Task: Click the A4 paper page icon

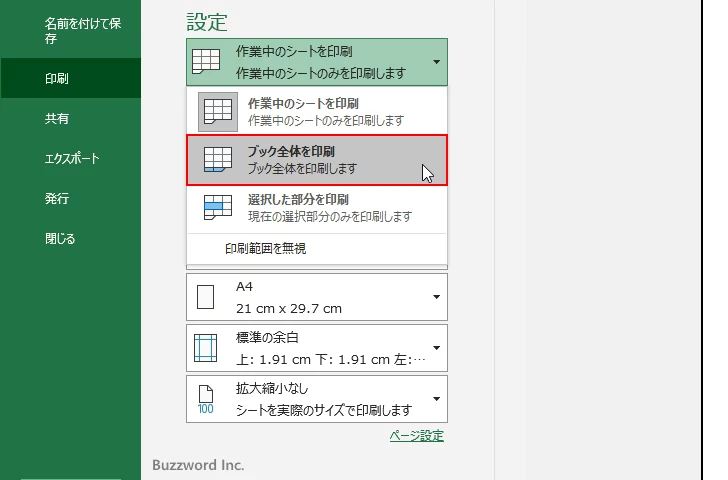Action: pos(205,297)
